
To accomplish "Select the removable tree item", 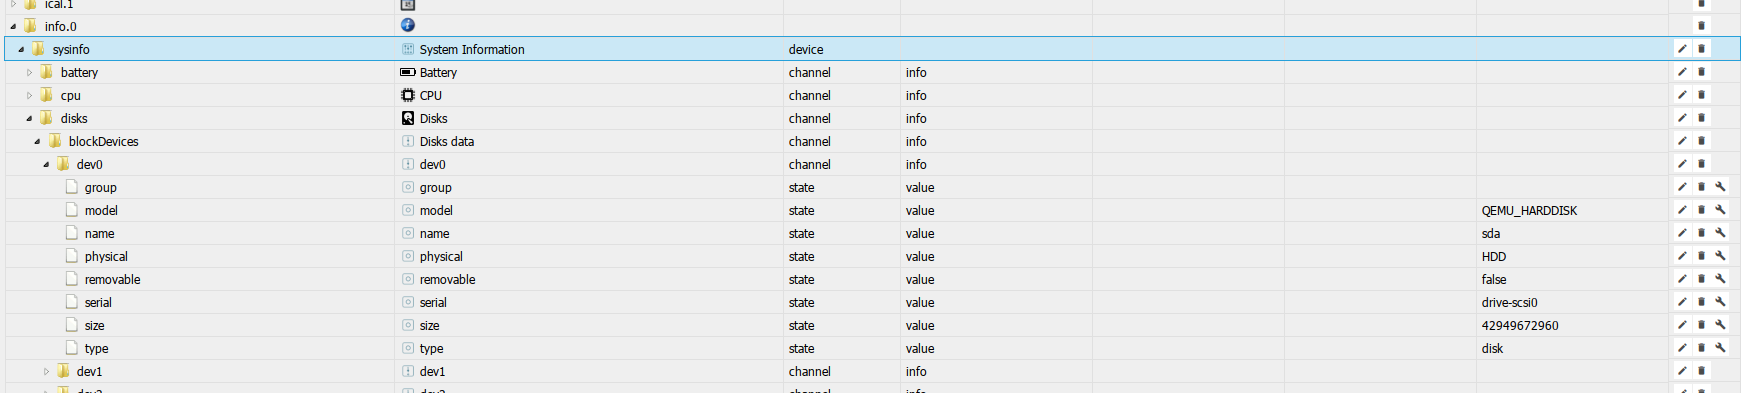I will pos(112,279).
